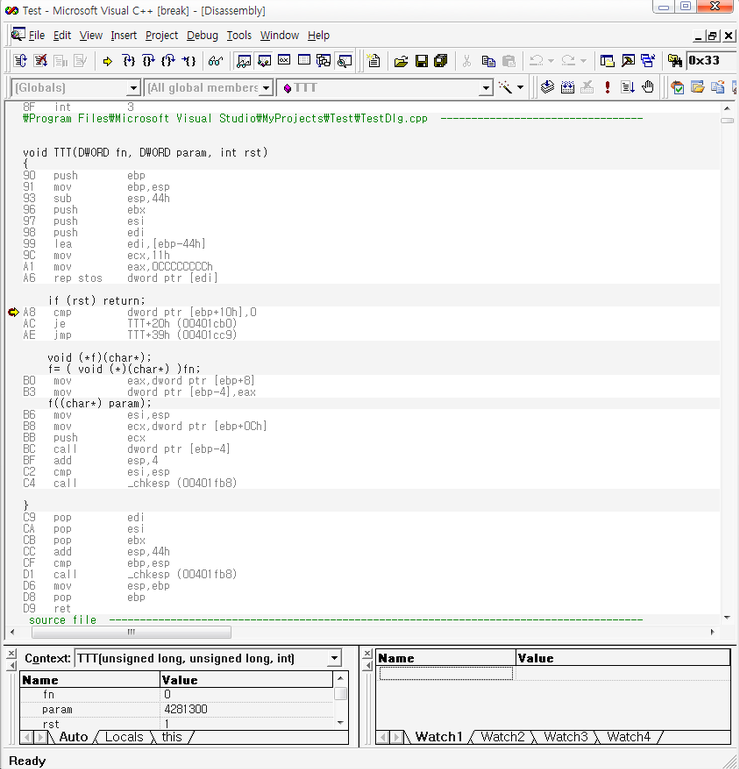Click the find text field showing 0x33
Viewport: 739px width, 769px height.
tap(711, 61)
